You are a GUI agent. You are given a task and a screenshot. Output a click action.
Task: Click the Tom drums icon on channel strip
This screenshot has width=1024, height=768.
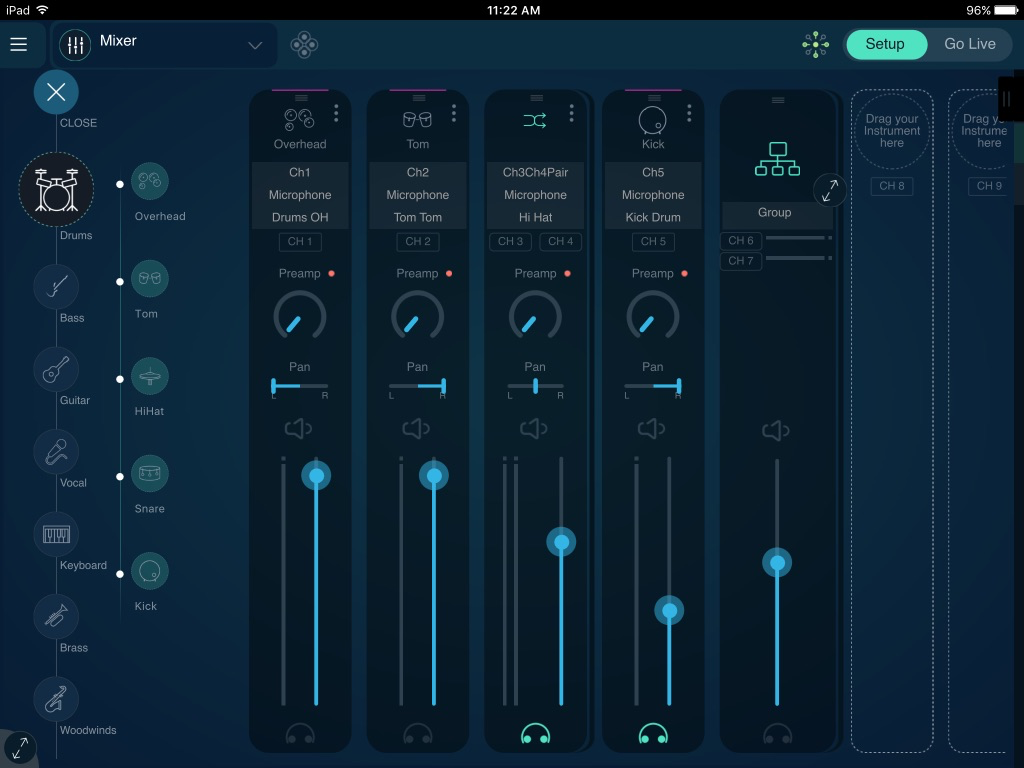(x=417, y=120)
